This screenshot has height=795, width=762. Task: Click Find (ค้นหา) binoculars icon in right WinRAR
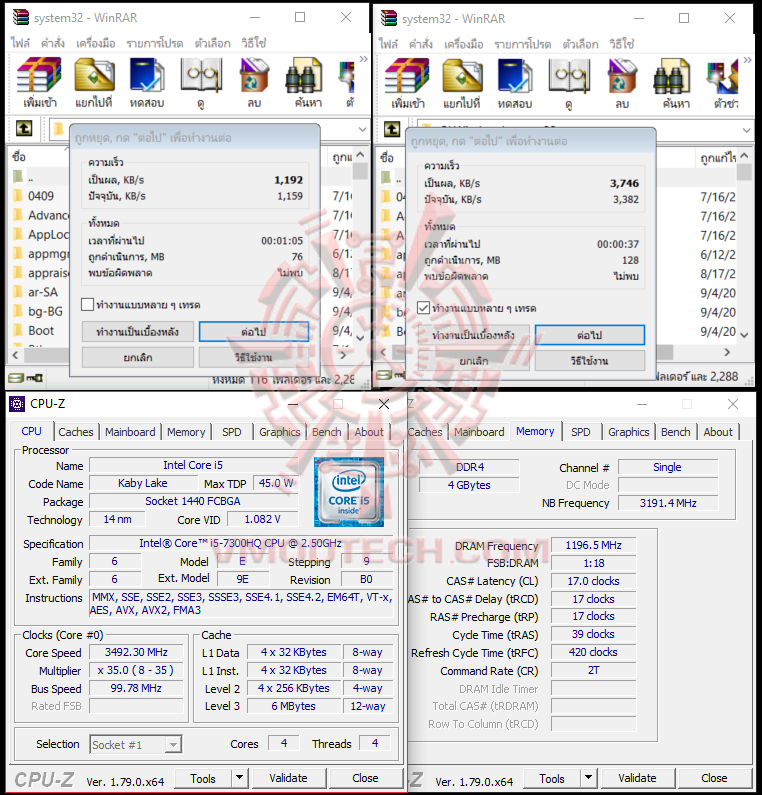(672, 76)
